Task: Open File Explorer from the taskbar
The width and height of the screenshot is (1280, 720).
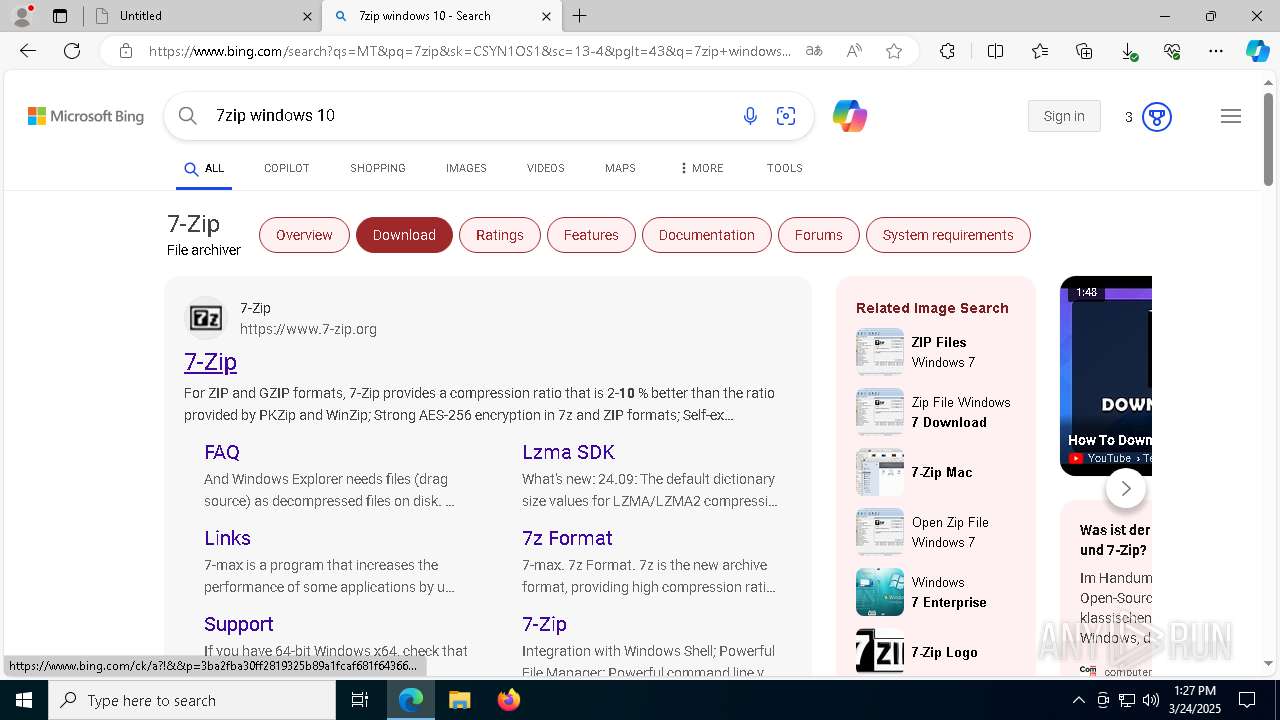Action: click(460, 700)
